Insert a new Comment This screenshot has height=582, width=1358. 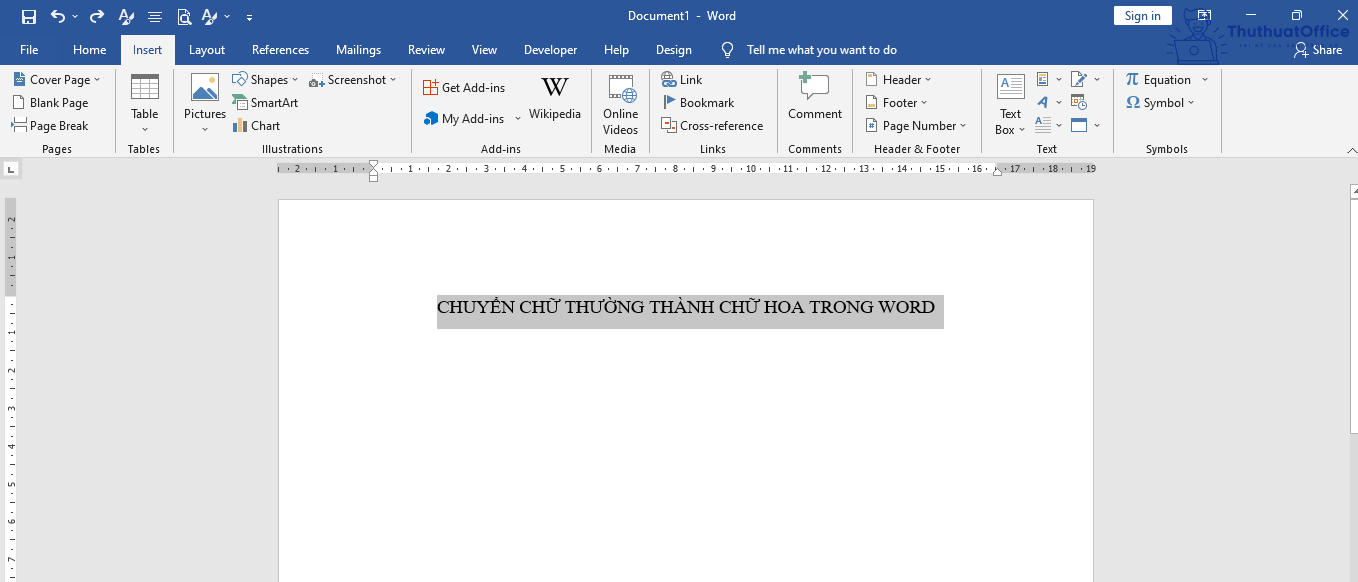(814, 100)
